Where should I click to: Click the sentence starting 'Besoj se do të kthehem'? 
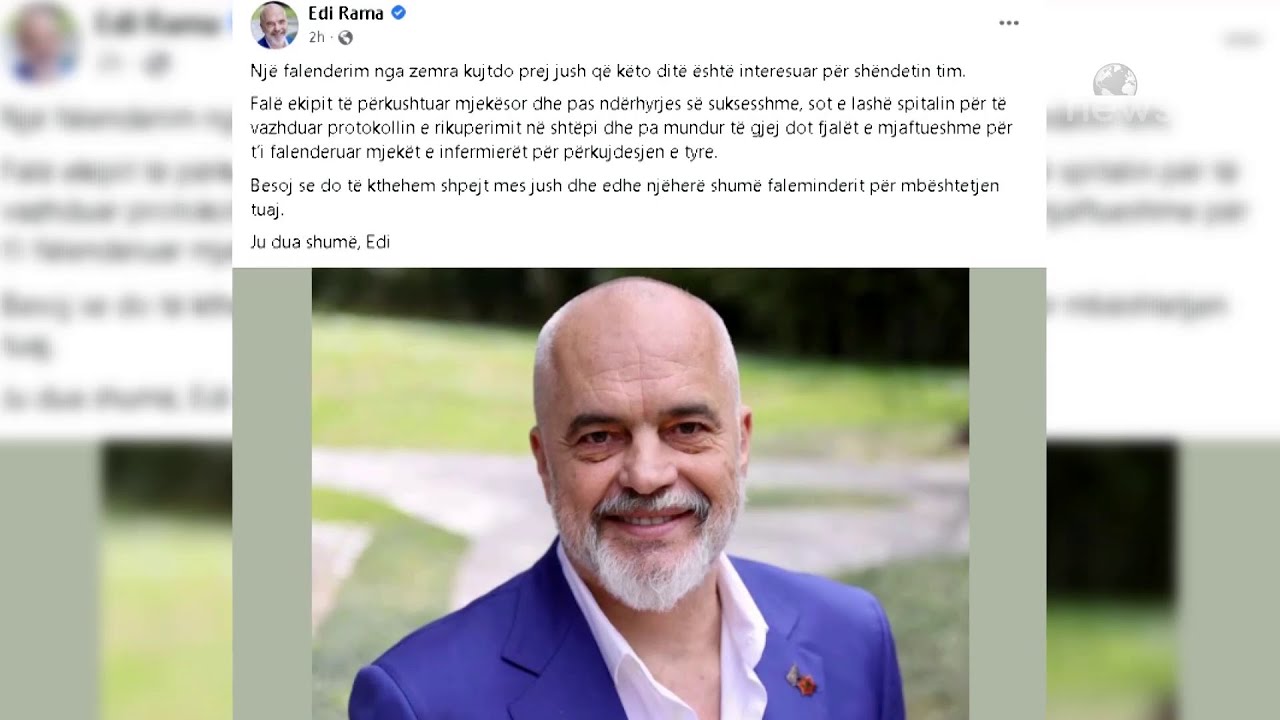coord(625,197)
